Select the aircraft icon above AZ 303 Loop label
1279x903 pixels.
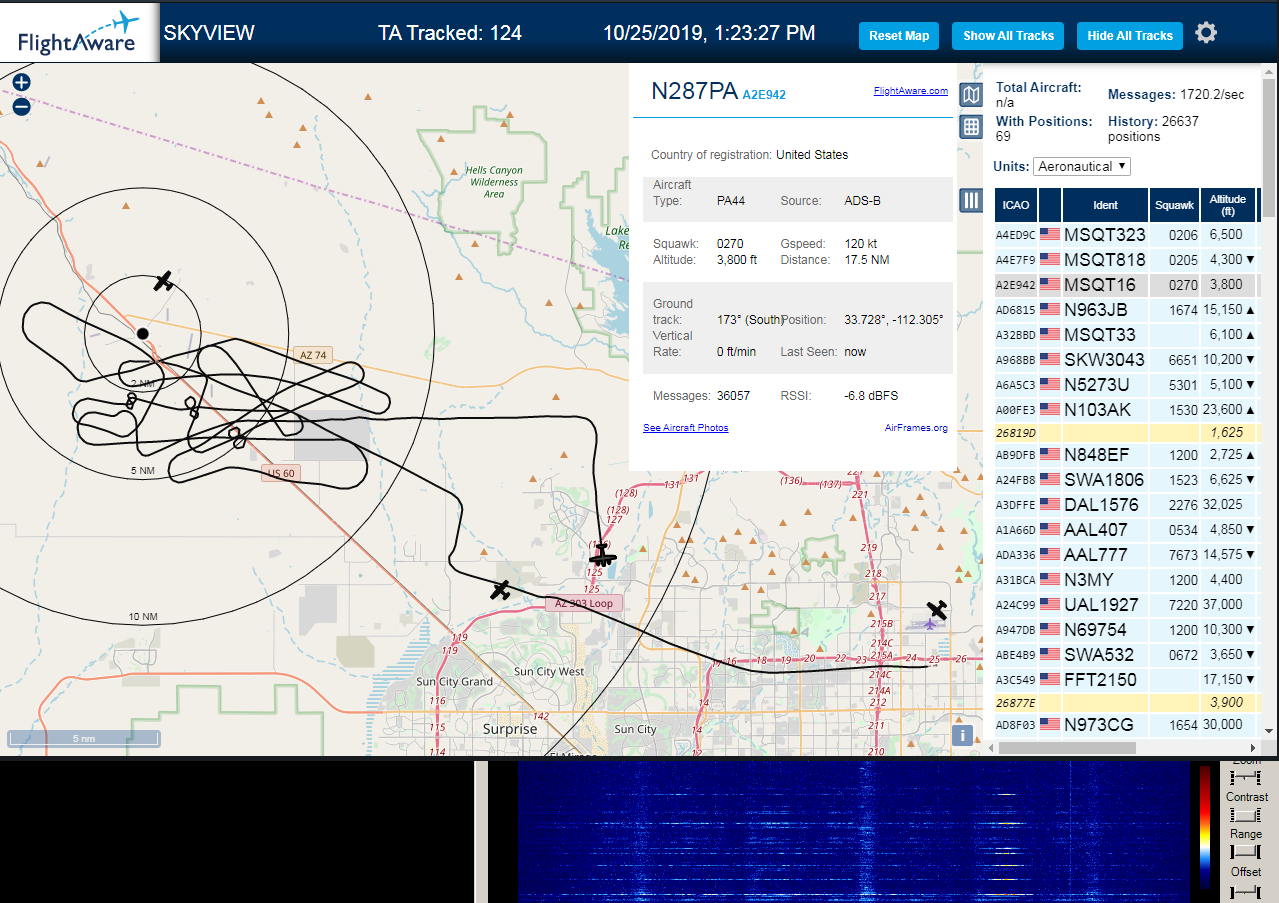coord(602,555)
